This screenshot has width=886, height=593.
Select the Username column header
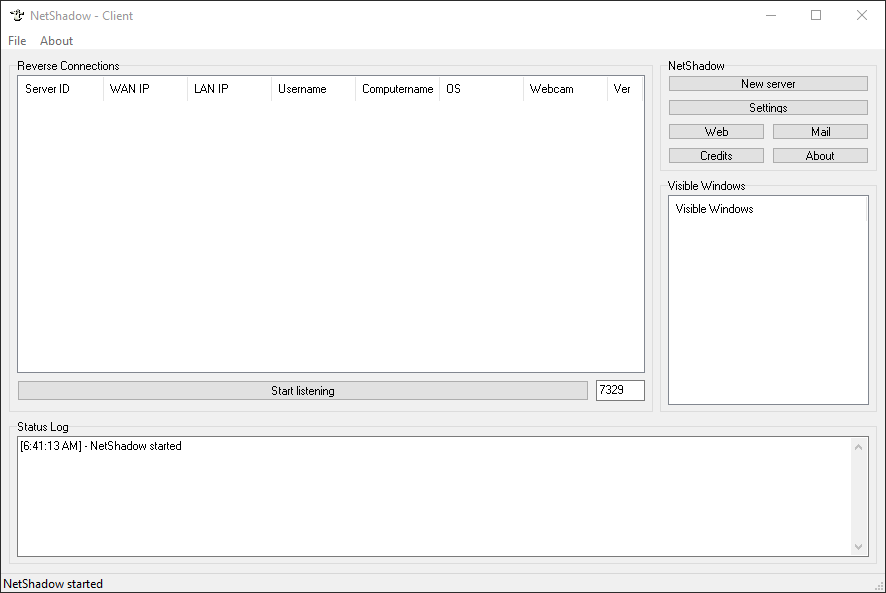coord(313,89)
